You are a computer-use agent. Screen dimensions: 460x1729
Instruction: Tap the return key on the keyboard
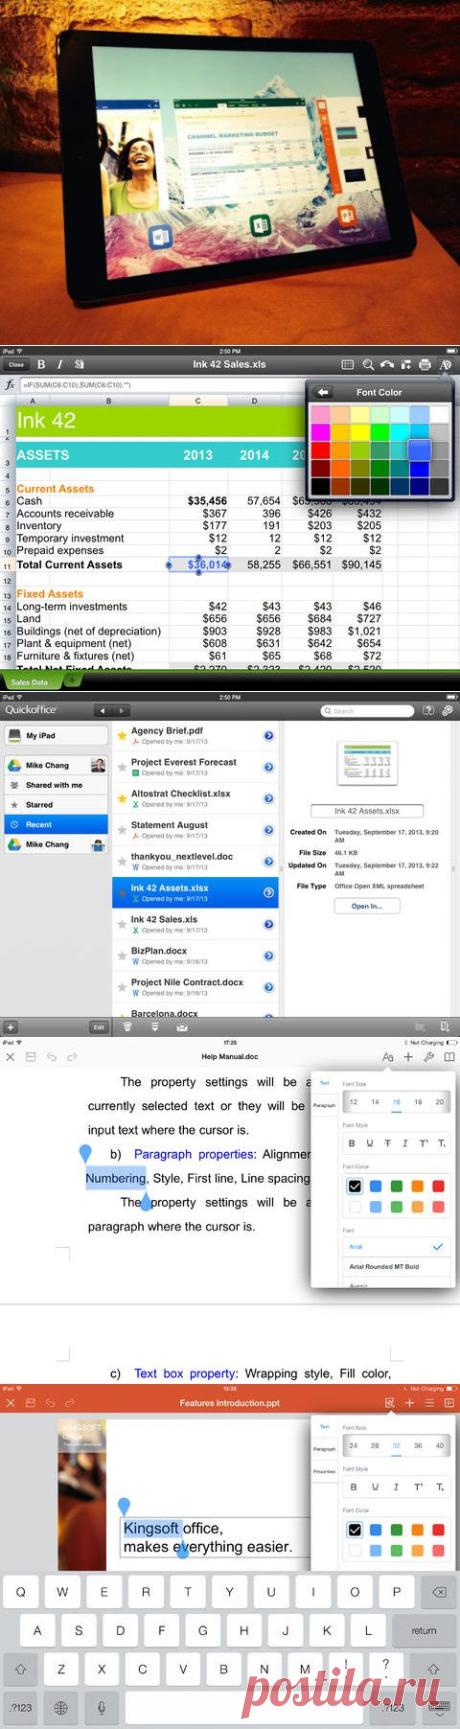423,1630
